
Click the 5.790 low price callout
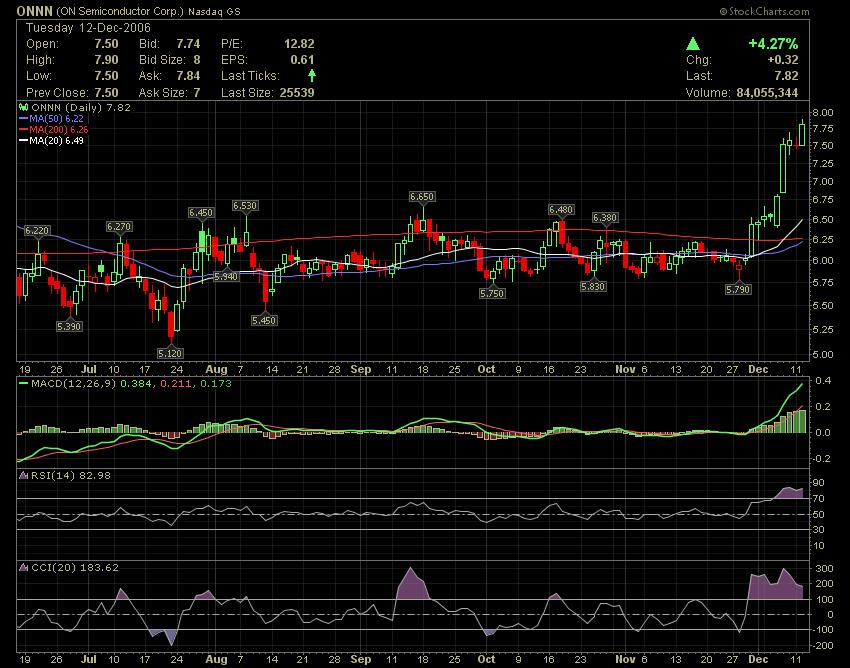(x=738, y=290)
